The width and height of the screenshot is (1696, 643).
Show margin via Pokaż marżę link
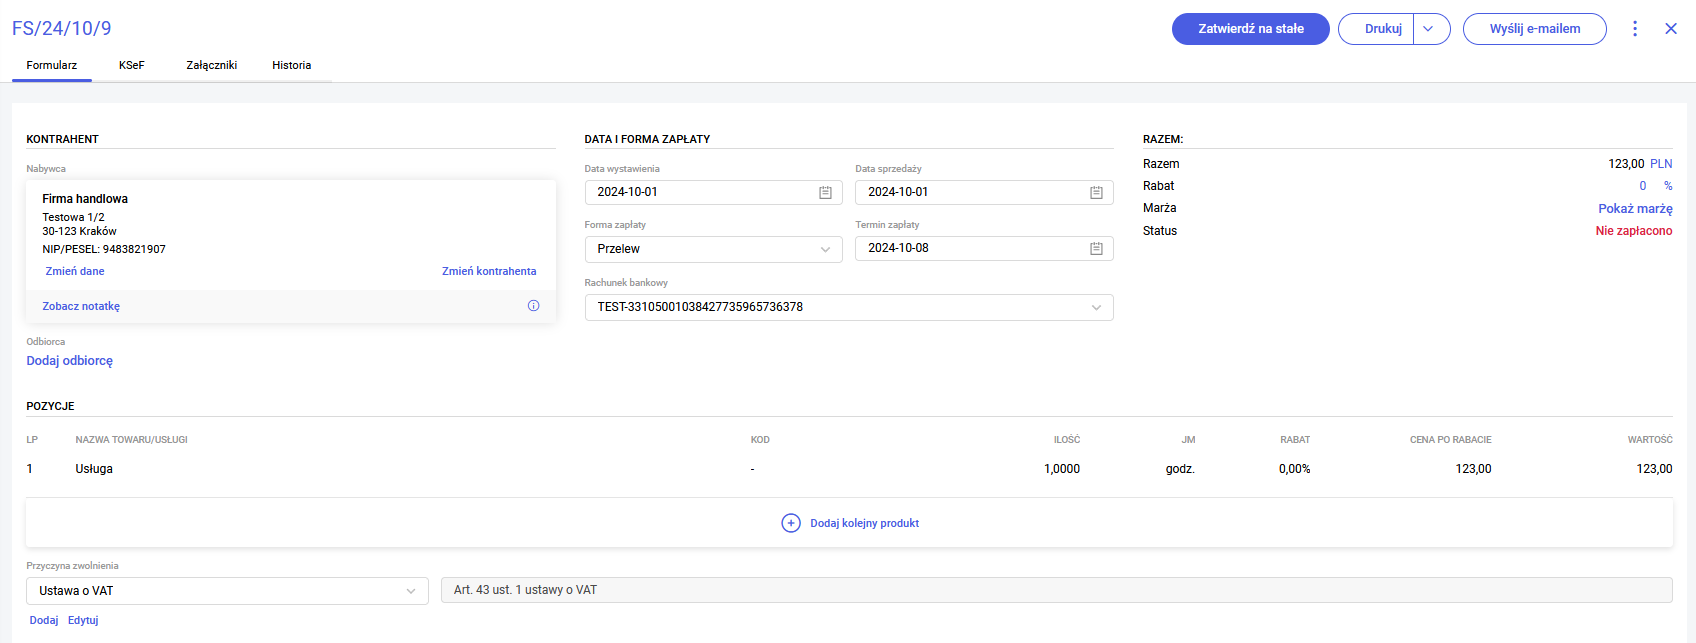click(x=1634, y=209)
